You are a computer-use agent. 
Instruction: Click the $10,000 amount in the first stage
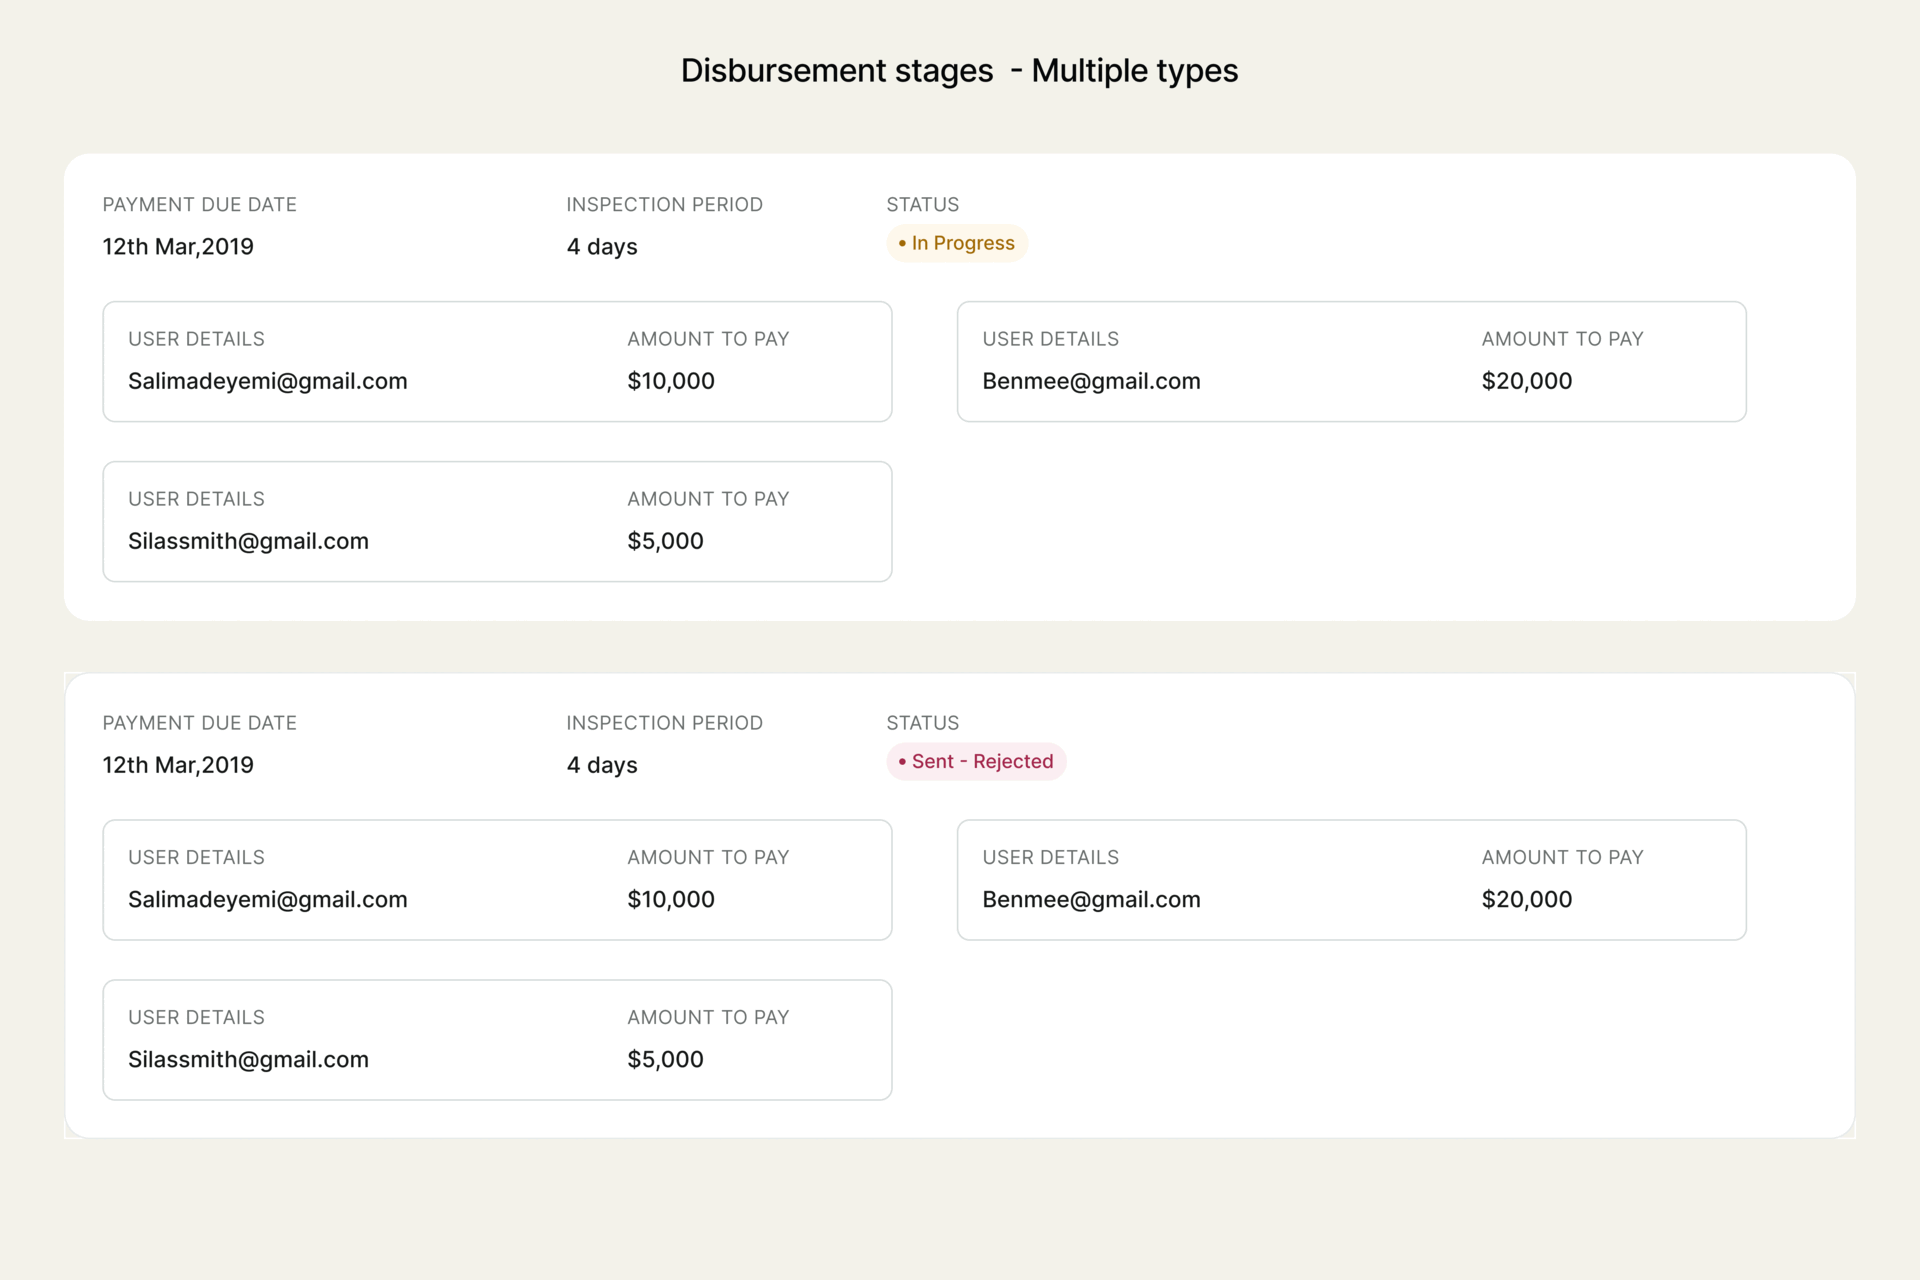671,381
